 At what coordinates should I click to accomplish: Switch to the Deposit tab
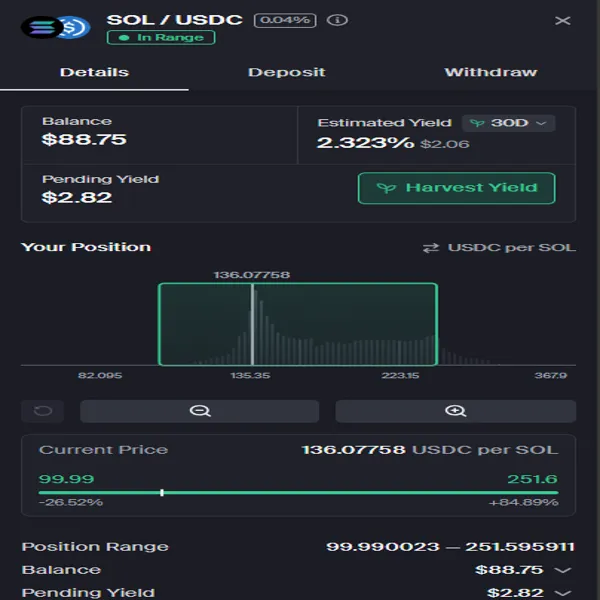pos(287,72)
